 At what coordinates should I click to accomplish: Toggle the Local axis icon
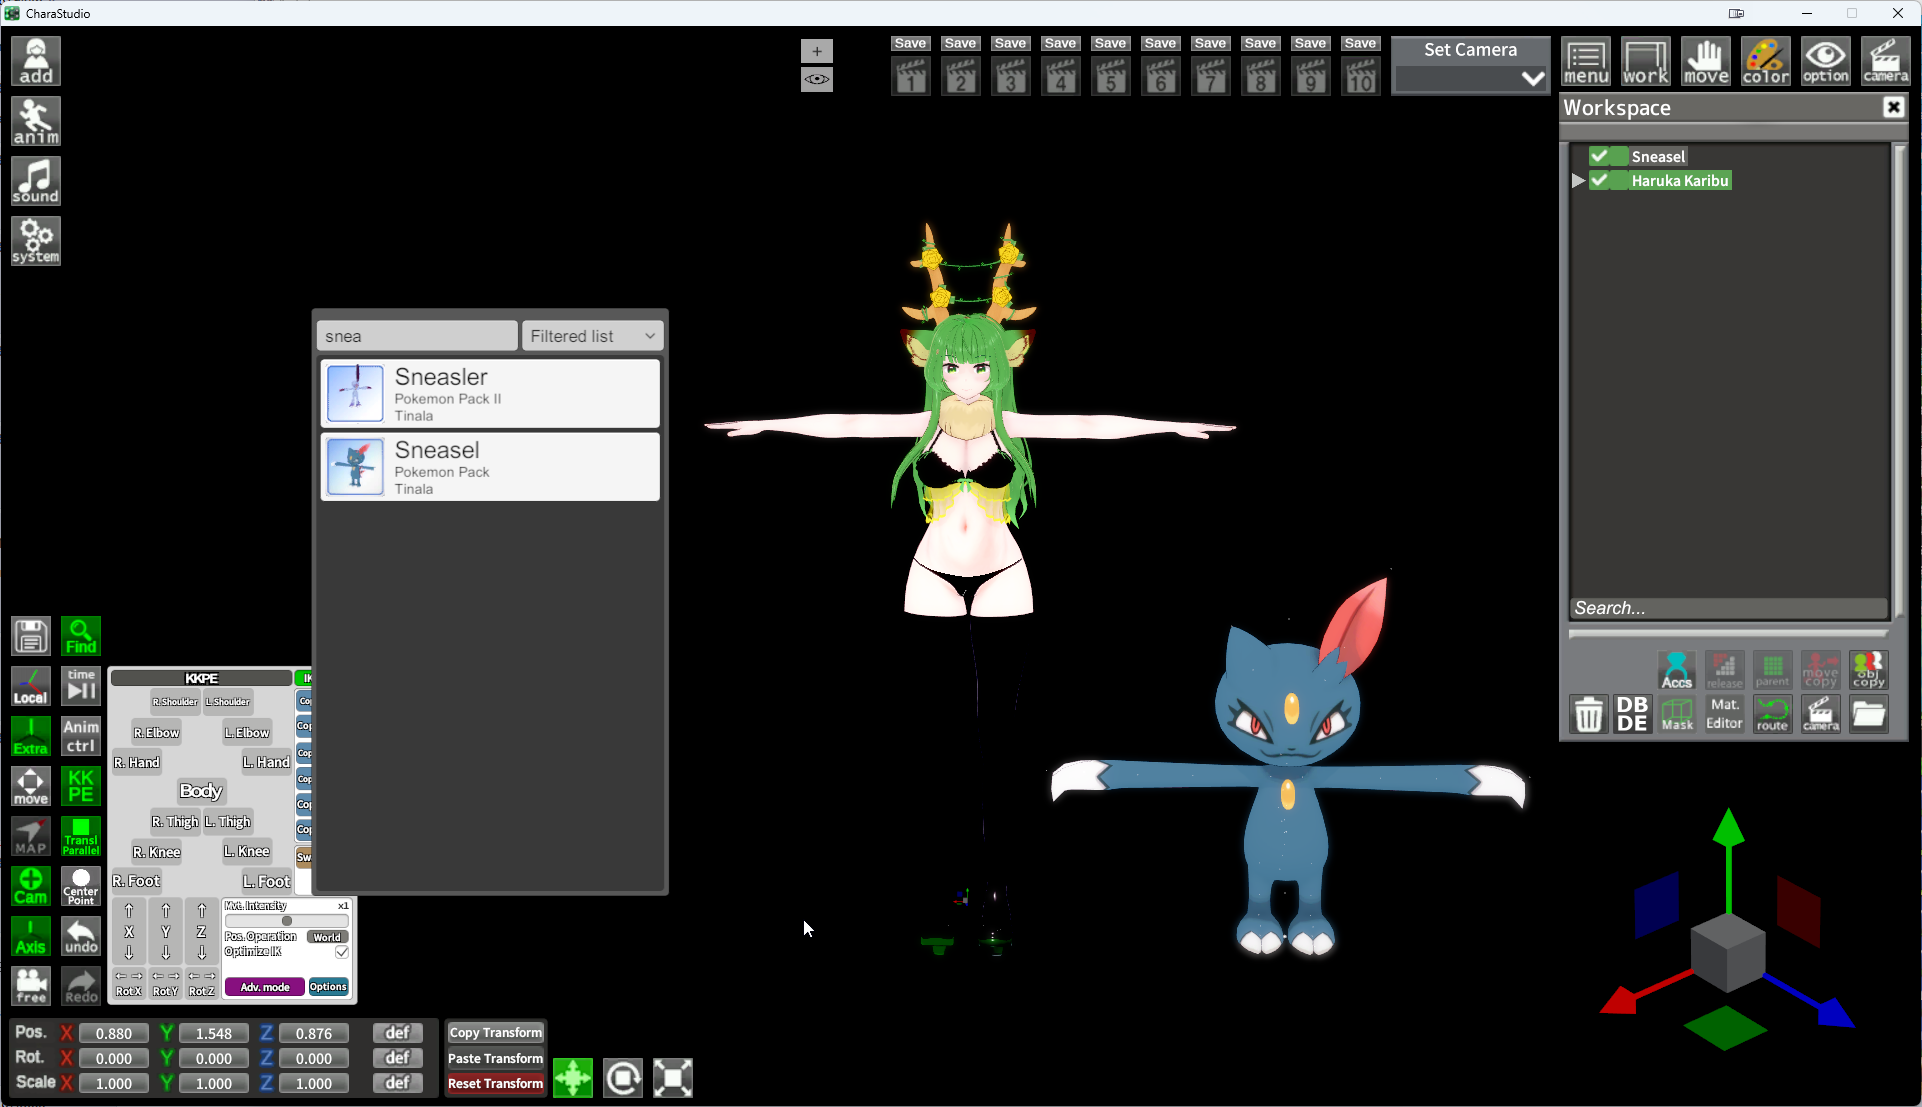pyautogui.click(x=31, y=686)
